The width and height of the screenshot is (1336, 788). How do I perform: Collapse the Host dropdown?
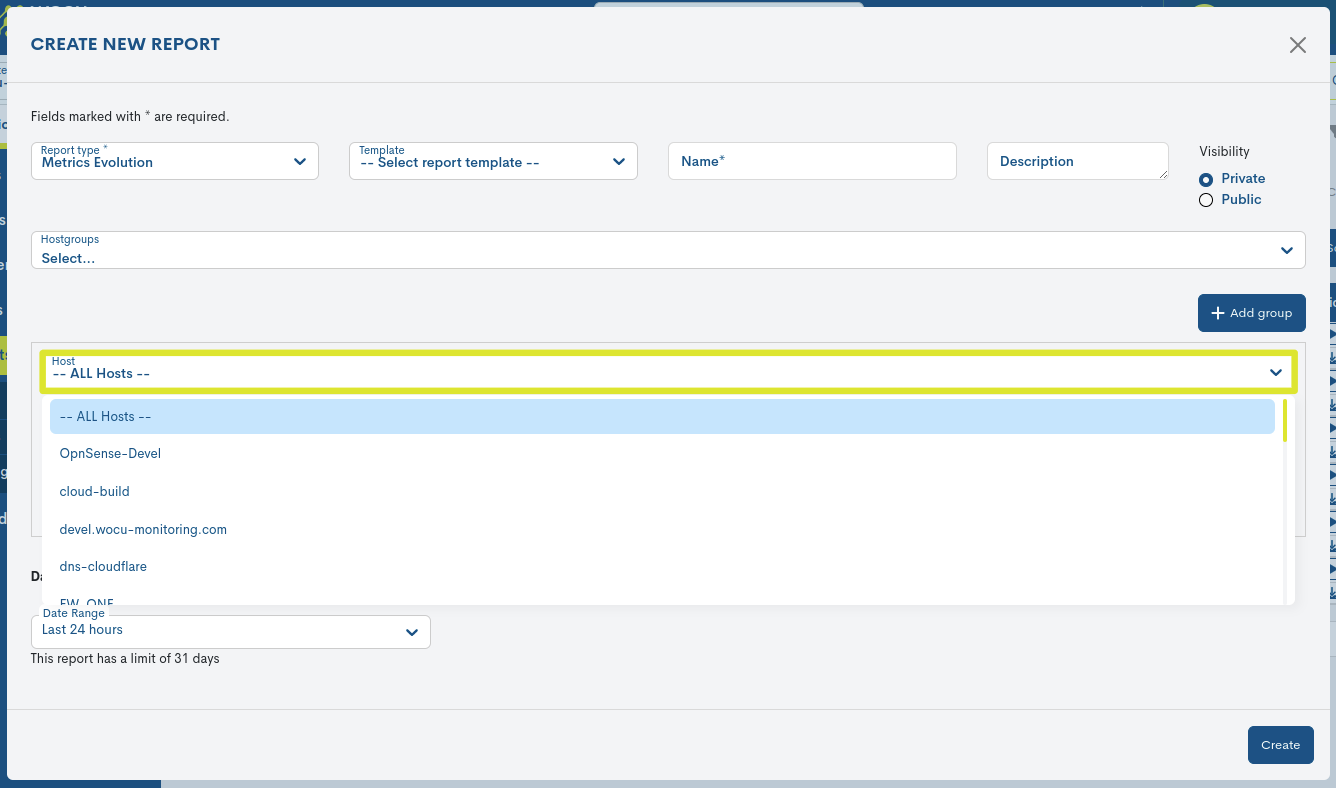(x=669, y=372)
